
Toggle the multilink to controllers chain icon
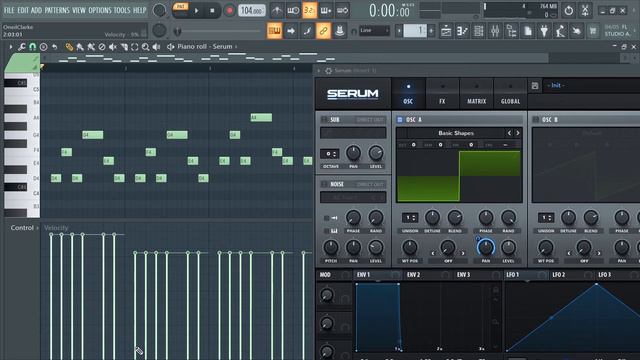pos(323,31)
